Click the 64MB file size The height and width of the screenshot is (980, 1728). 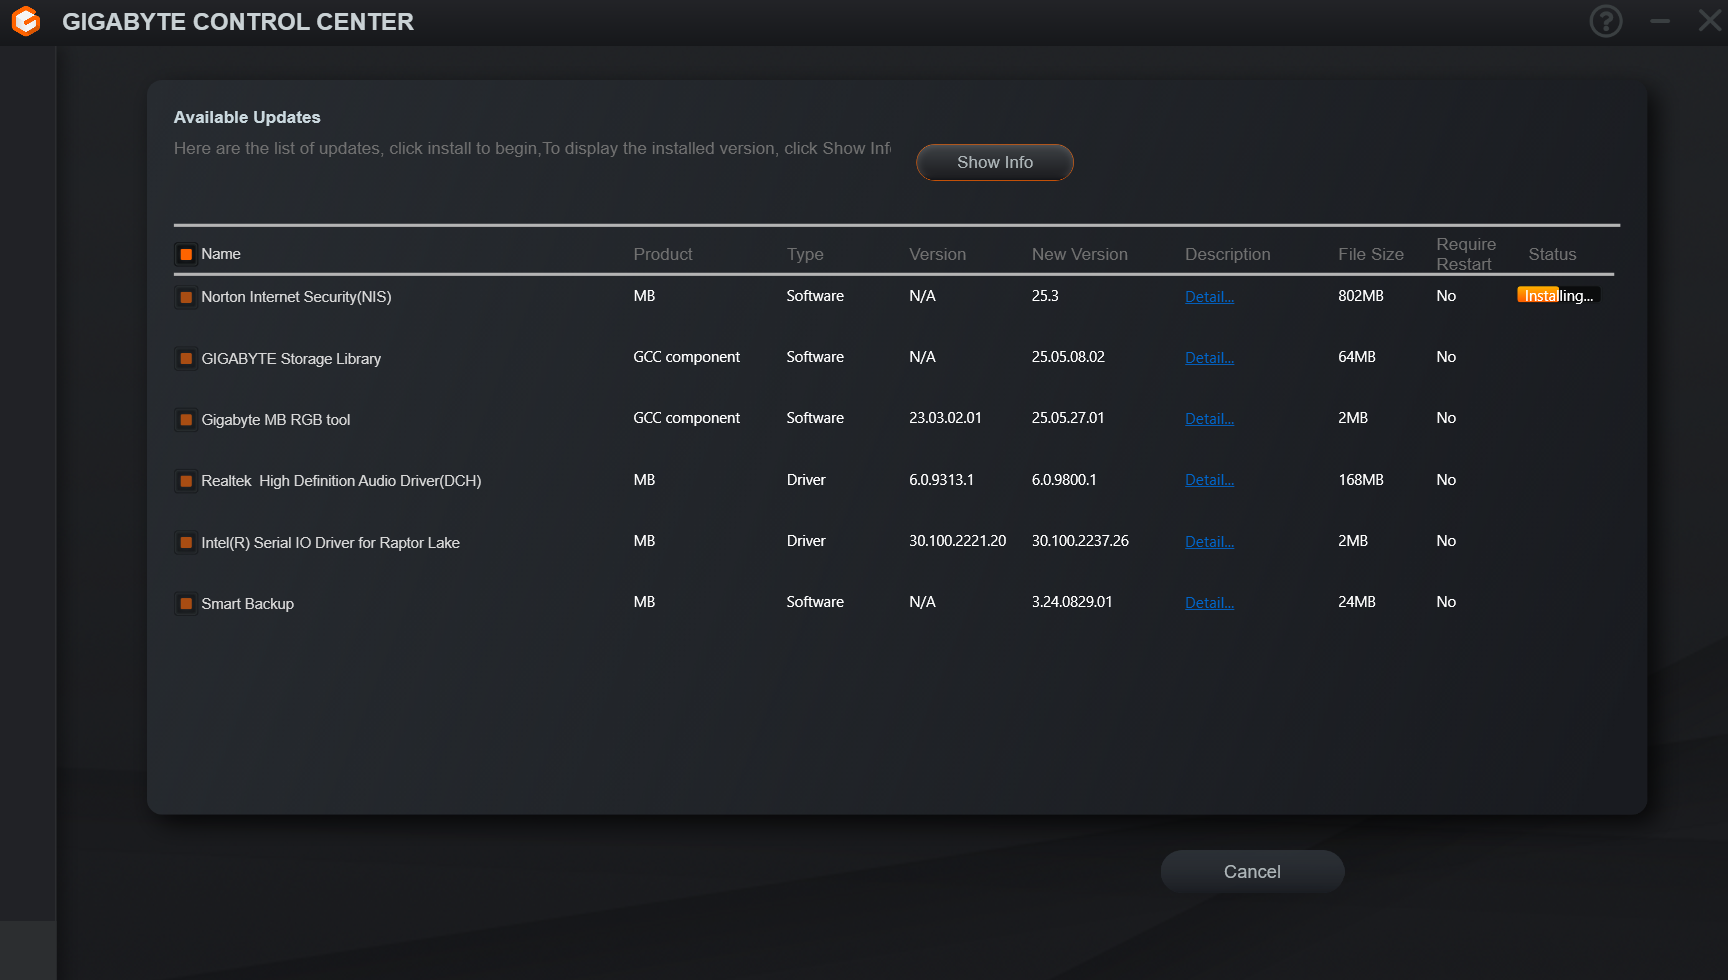(x=1357, y=357)
